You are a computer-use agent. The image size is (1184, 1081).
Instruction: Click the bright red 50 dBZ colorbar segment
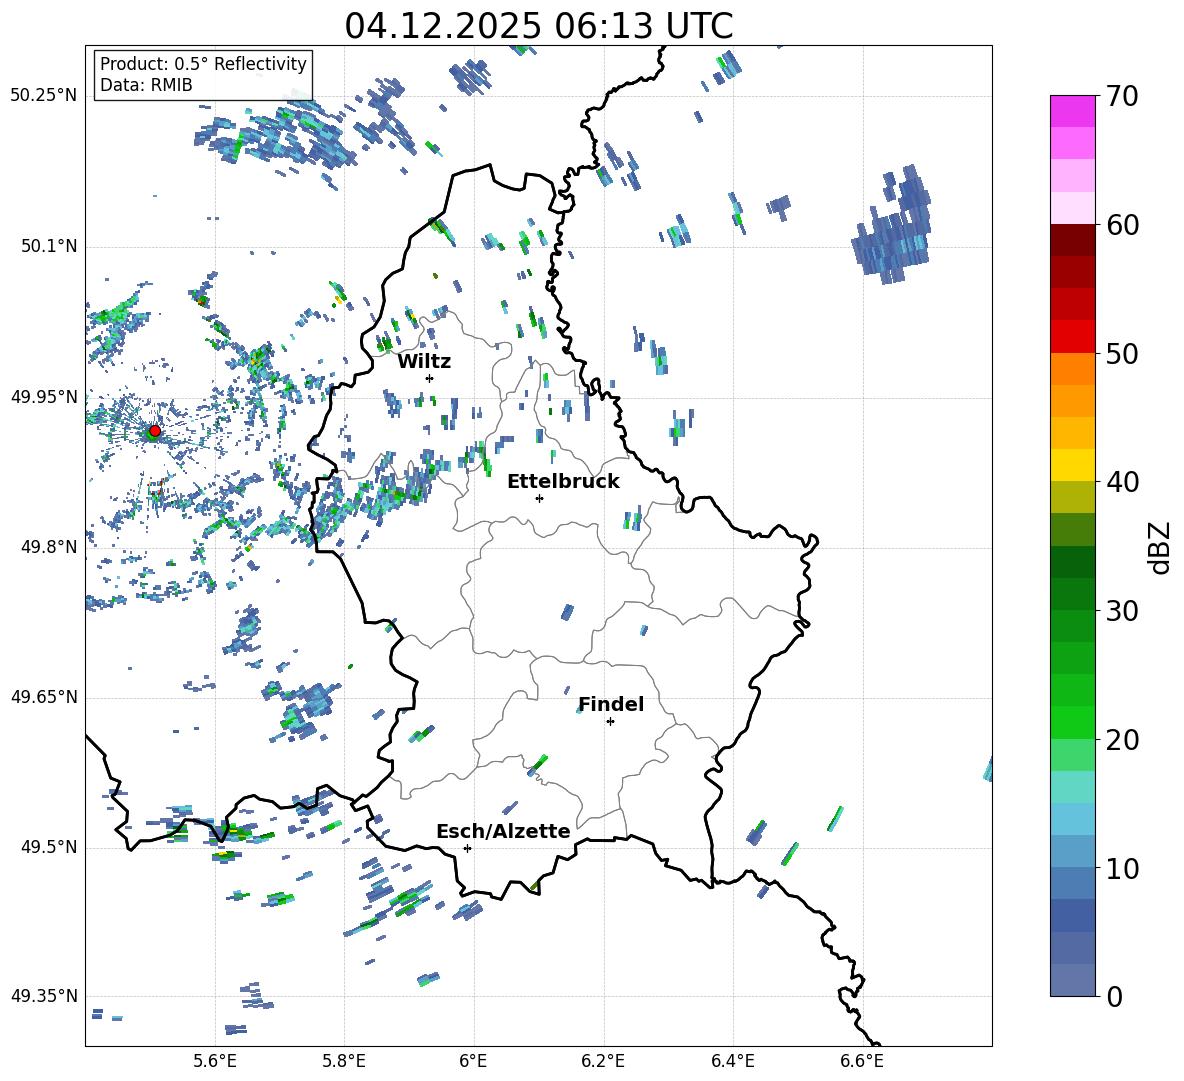1072,337
